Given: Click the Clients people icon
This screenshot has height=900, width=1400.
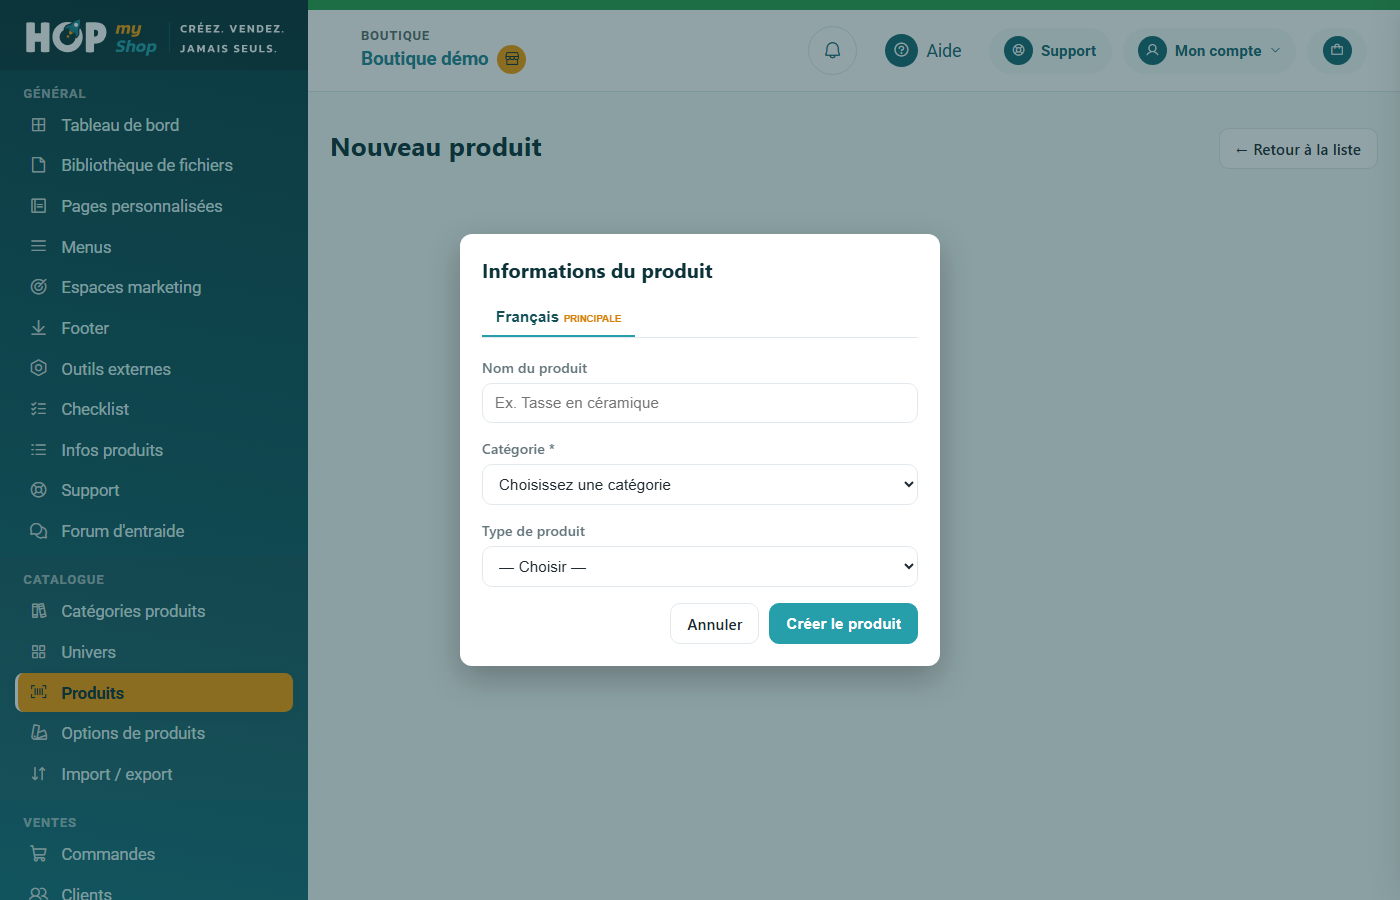Looking at the screenshot, I should (x=39, y=894).
